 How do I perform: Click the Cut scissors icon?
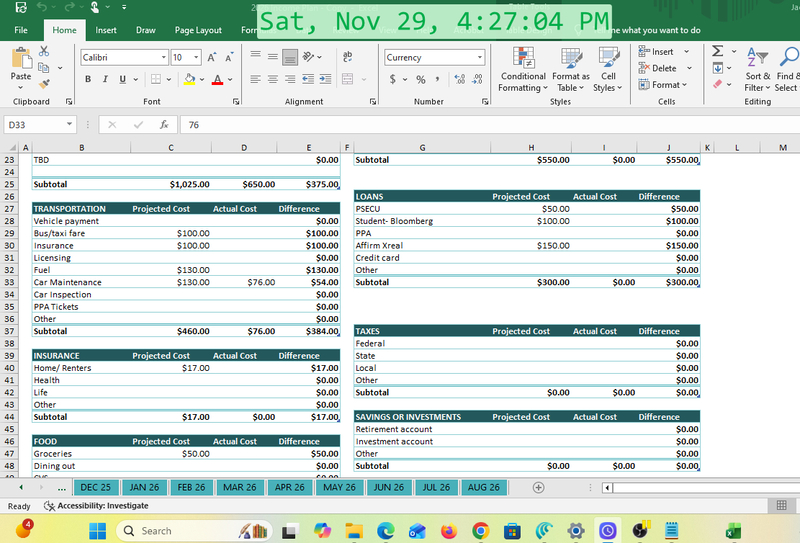[x=44, y=51]
